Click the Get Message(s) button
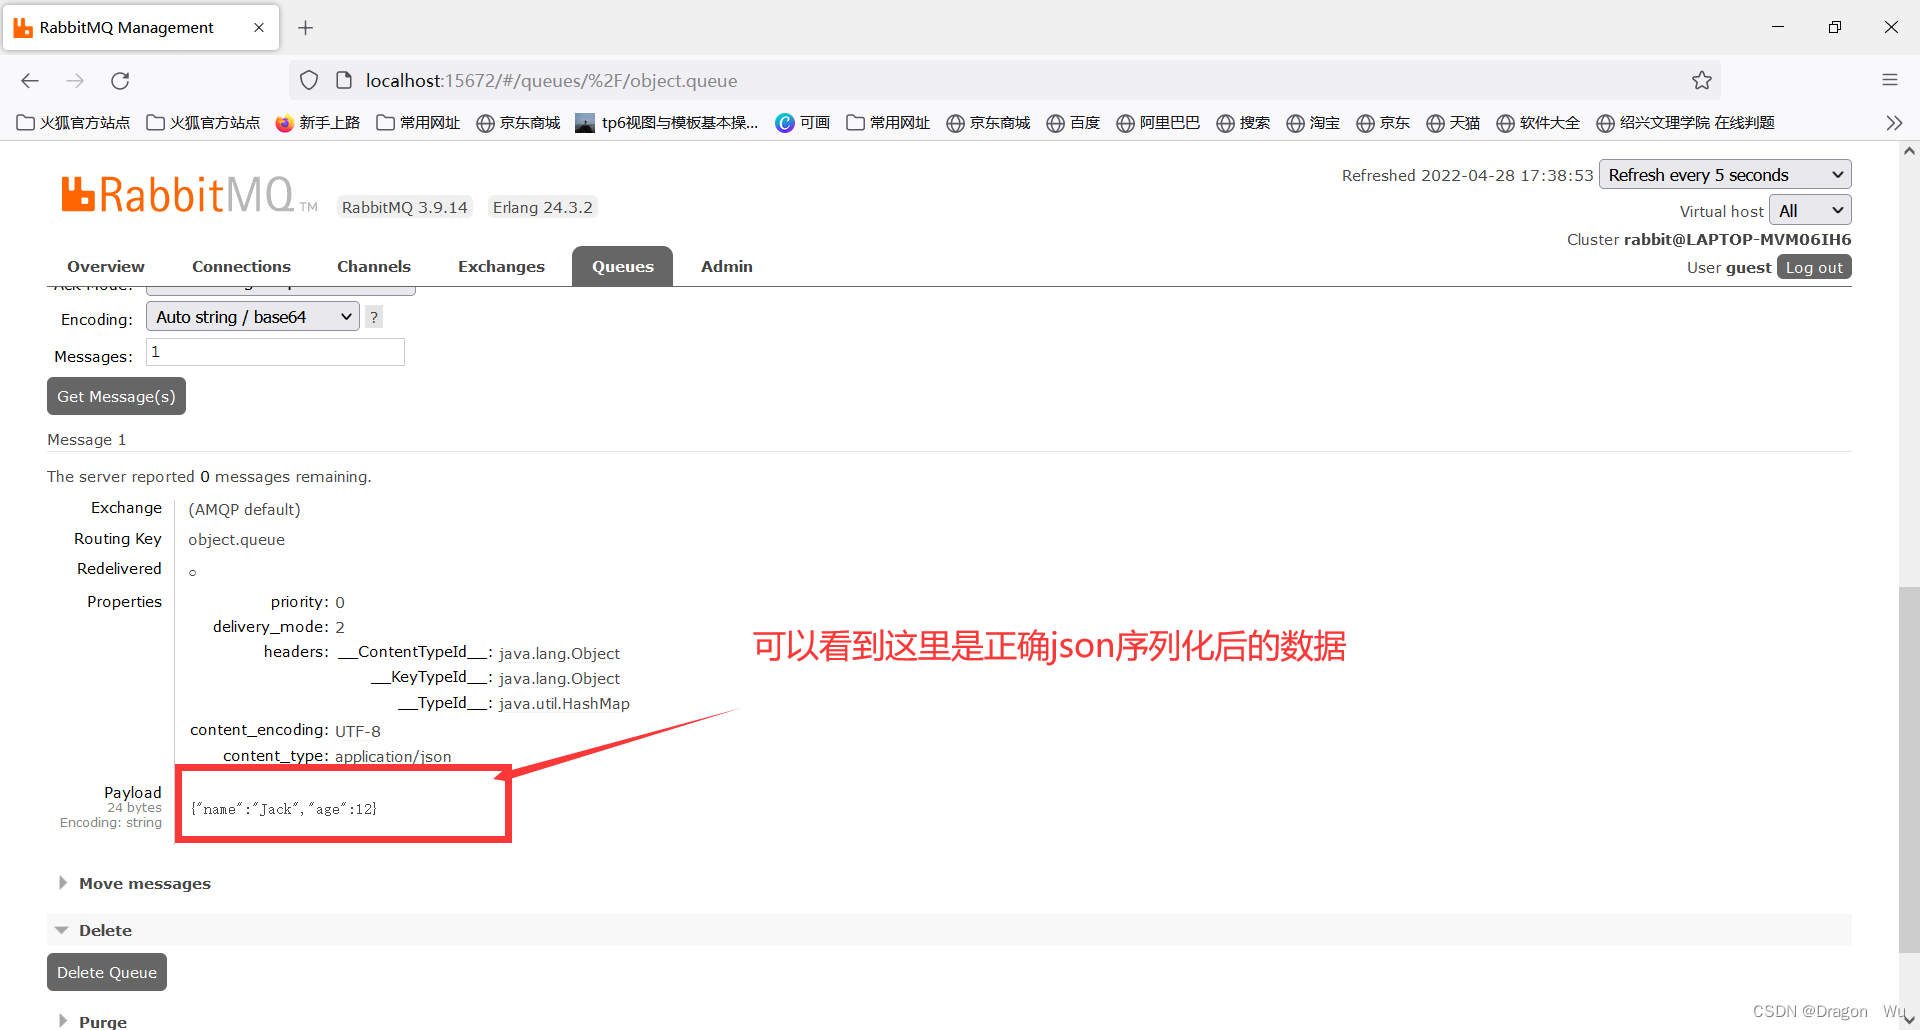Image resolution: width=1920 pixels, height=1030 pixels. (116, 397)
